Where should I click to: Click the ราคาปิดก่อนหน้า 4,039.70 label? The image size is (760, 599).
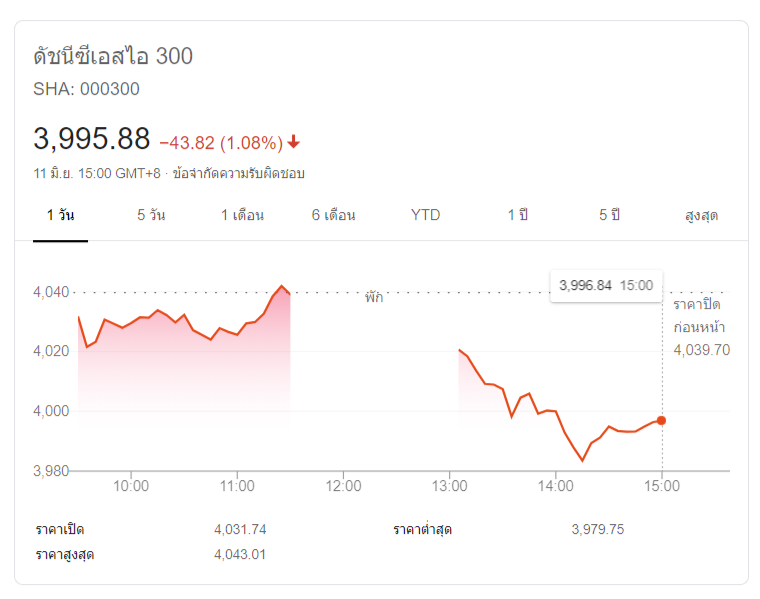pyautogui.click(x=700, y=326)
